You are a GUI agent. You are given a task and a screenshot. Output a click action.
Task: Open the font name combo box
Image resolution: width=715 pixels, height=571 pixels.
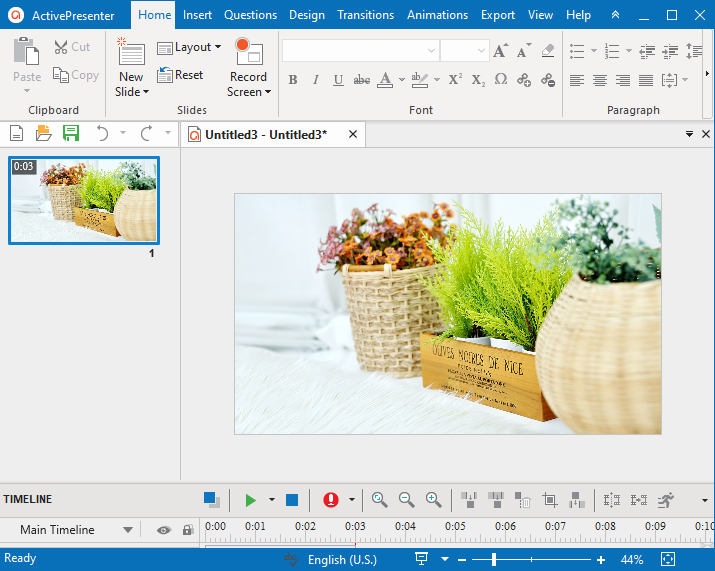(x=361, y=51)
